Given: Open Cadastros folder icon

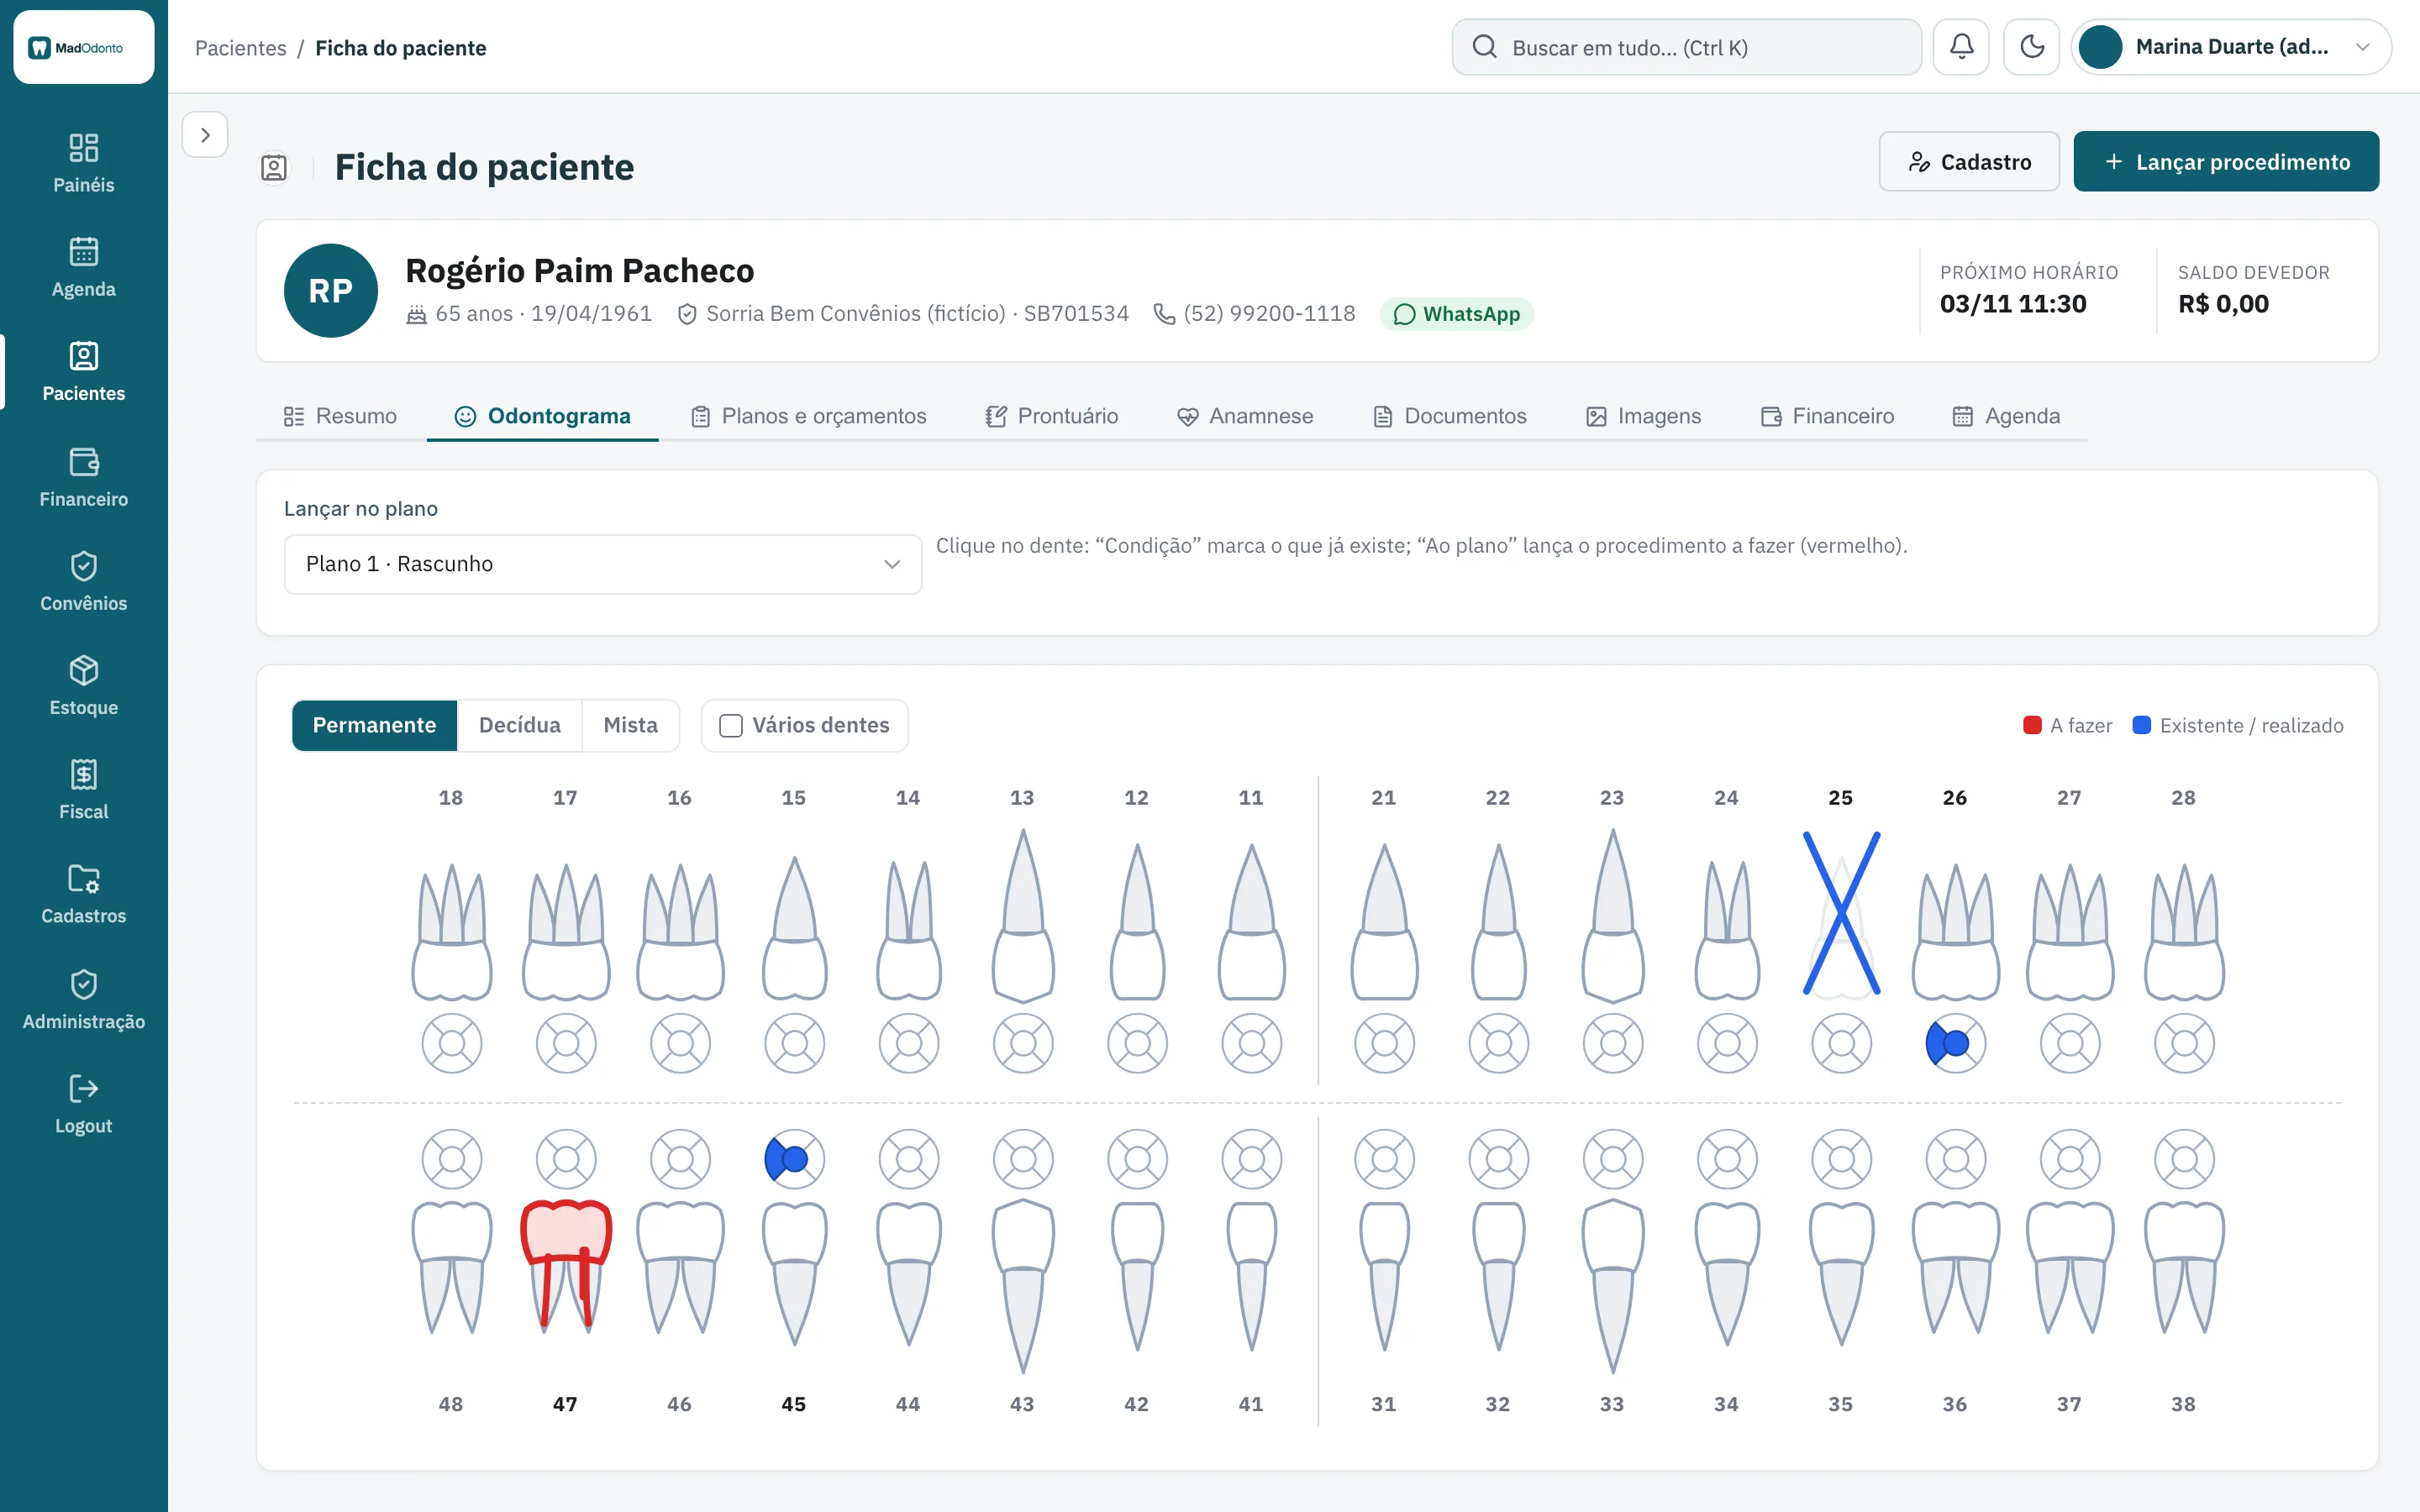Looking at the screenshot, I should pyautogui.click(x=84, y=878).
